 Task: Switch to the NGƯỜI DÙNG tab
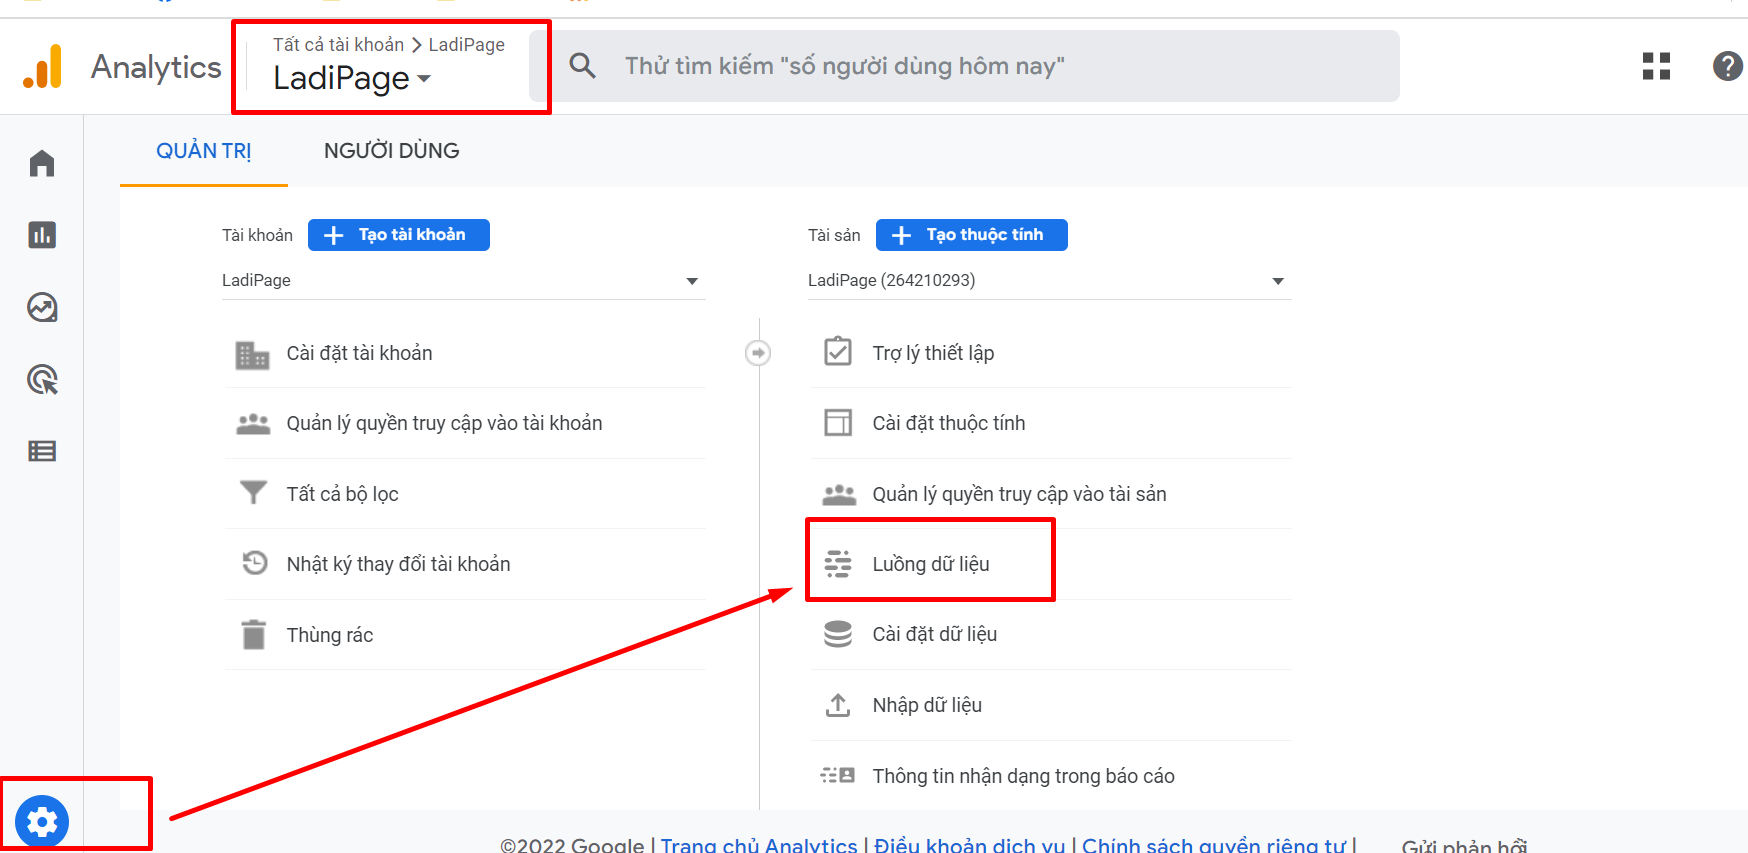(391, 151)
